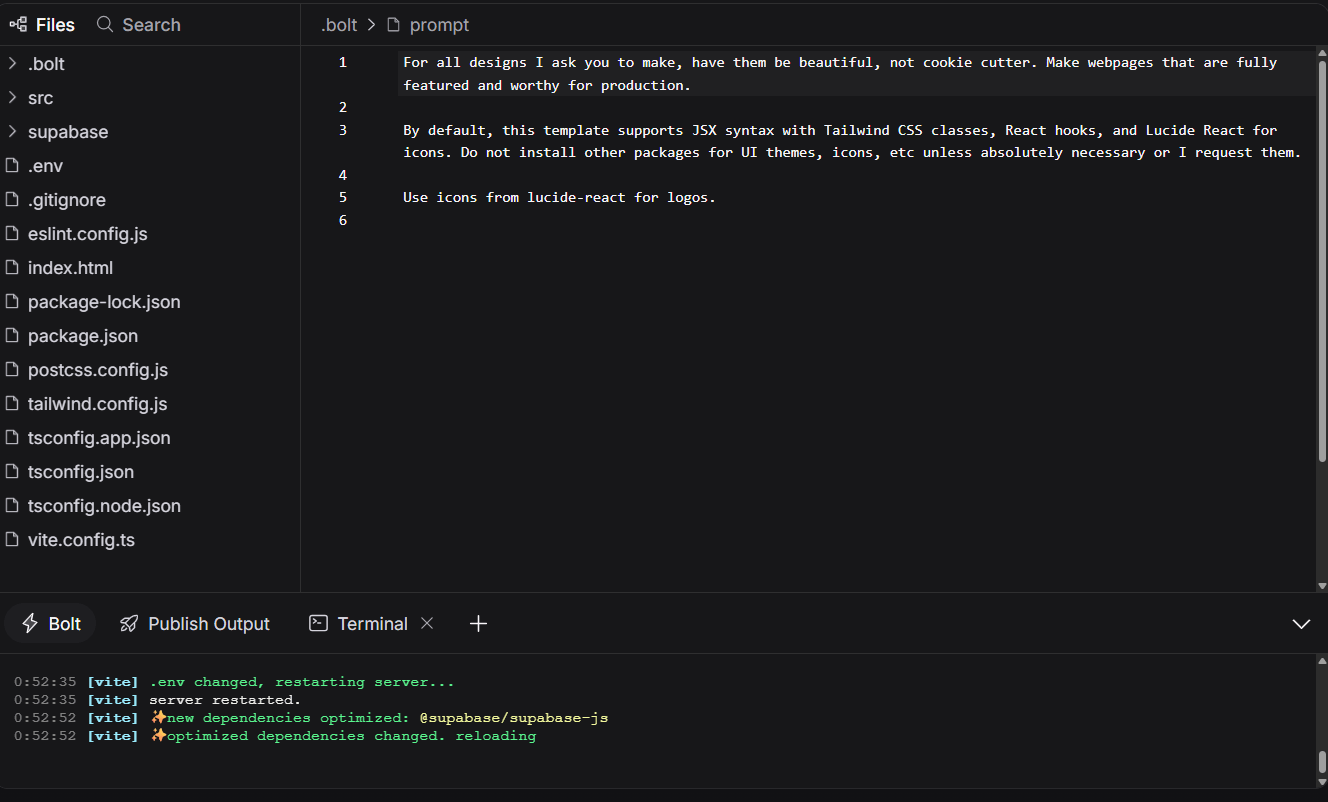1328x802 pixels.
Task: Click the tailwind.config.js file icon
Action: (12, 404)
